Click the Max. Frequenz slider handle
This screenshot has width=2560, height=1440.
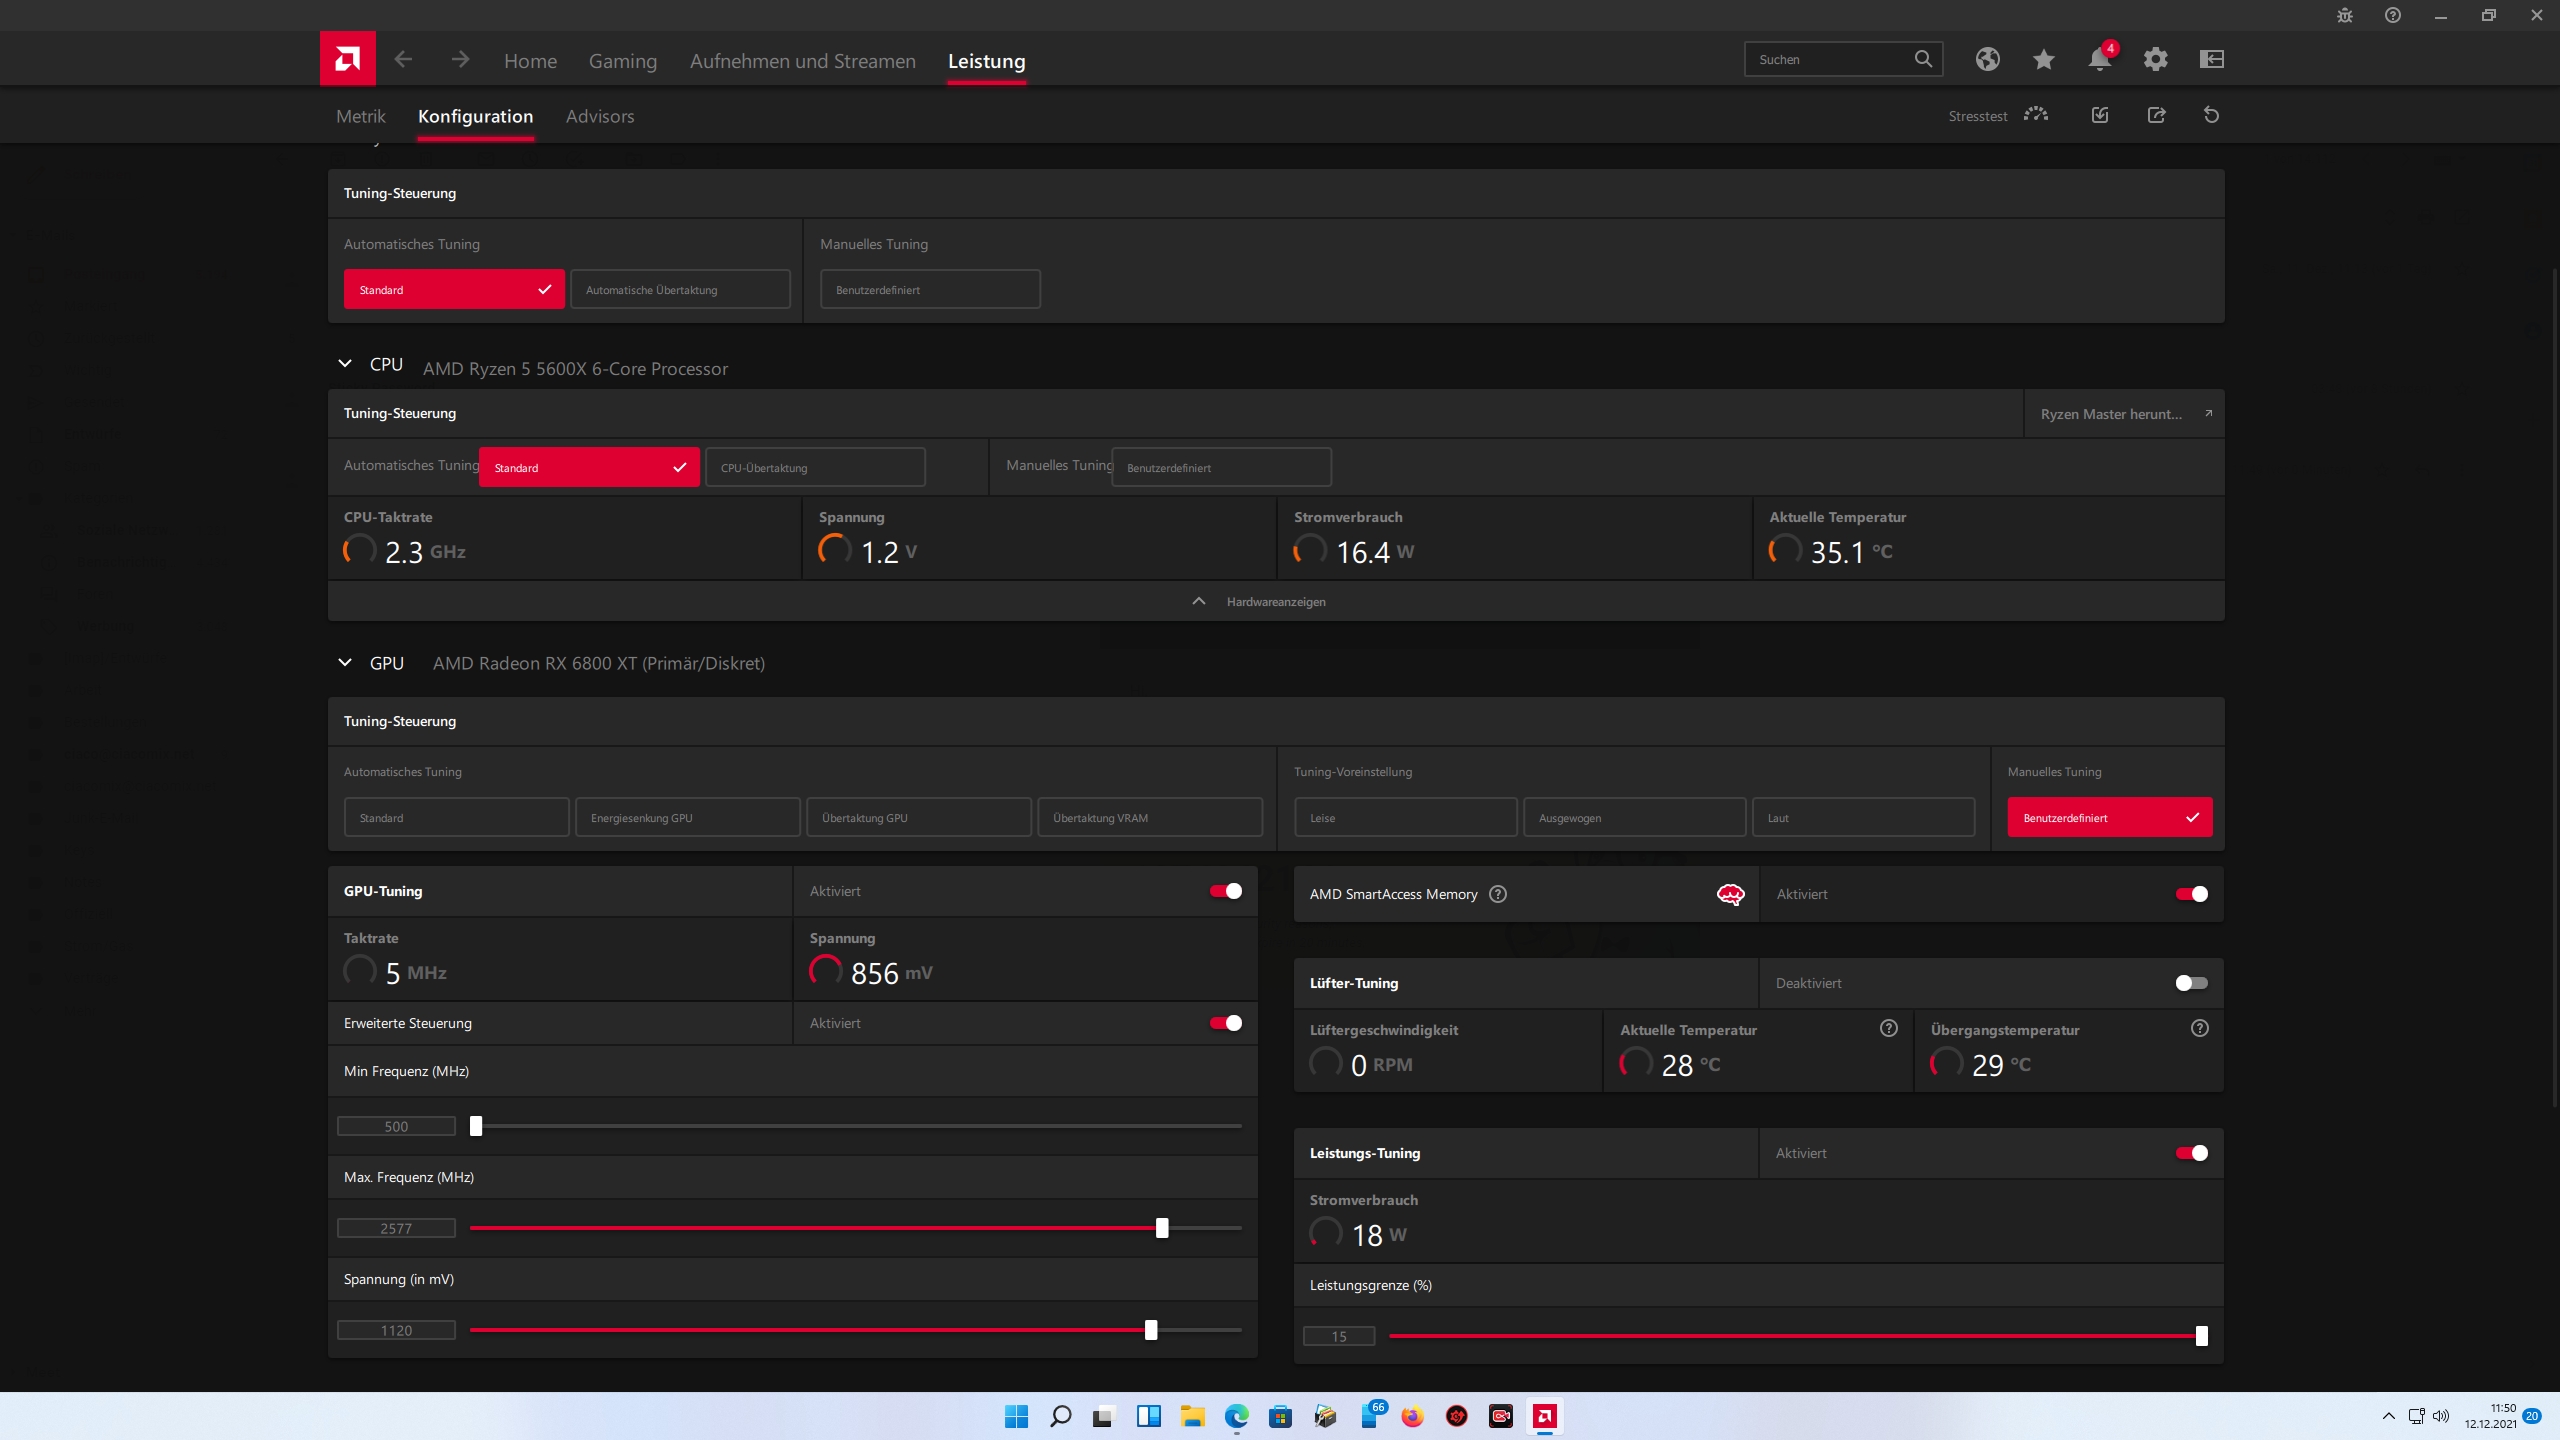pyautogui.click(x=1162, y=1228)
